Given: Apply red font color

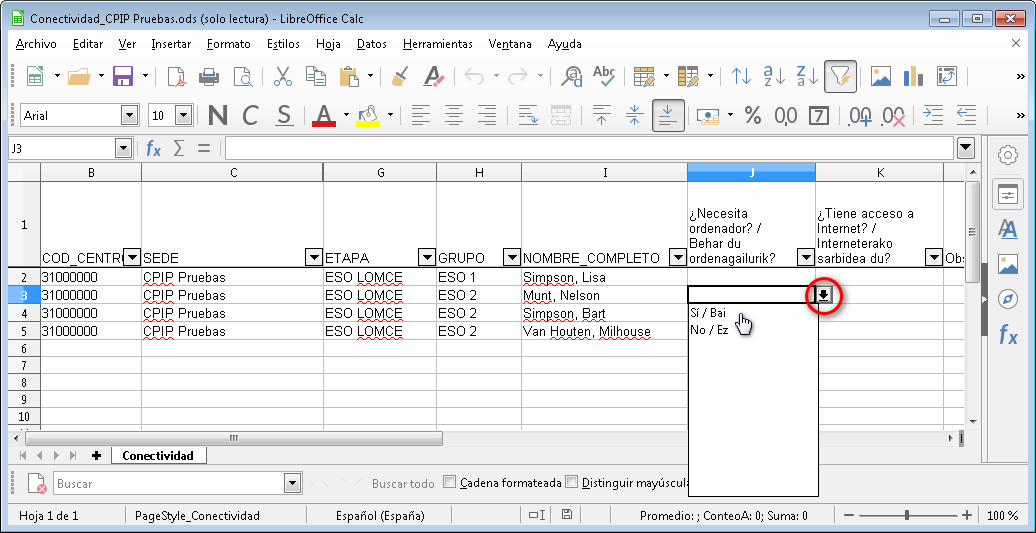Looking at the screenshot, I should [324, 116].
